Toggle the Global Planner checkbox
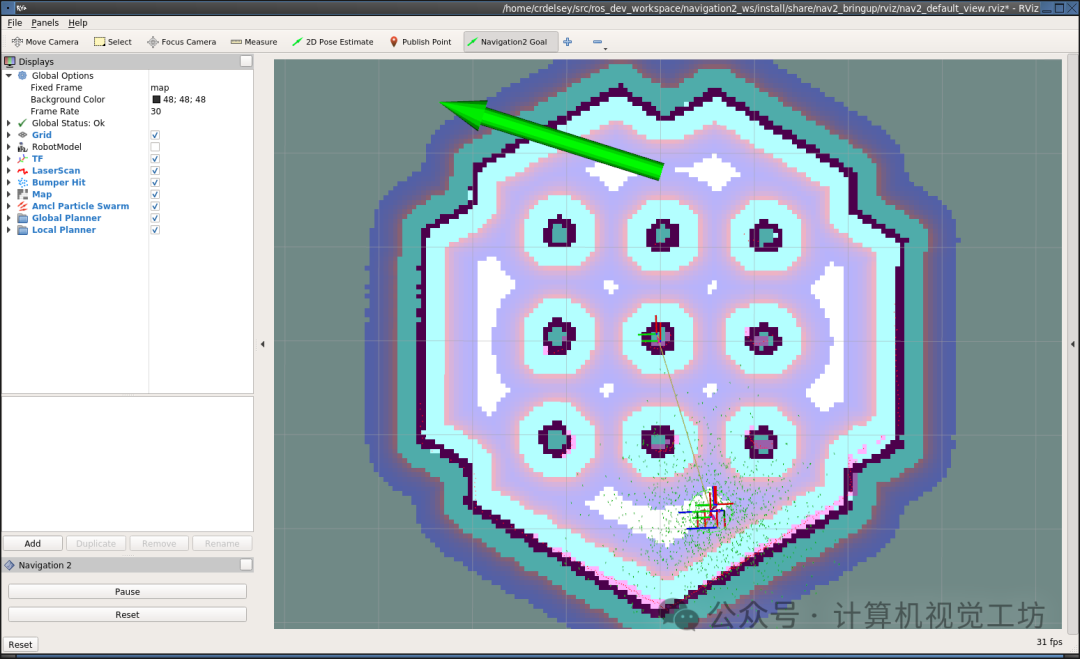This screenshot has width=1080, height=659. click(x=155, y=218)
